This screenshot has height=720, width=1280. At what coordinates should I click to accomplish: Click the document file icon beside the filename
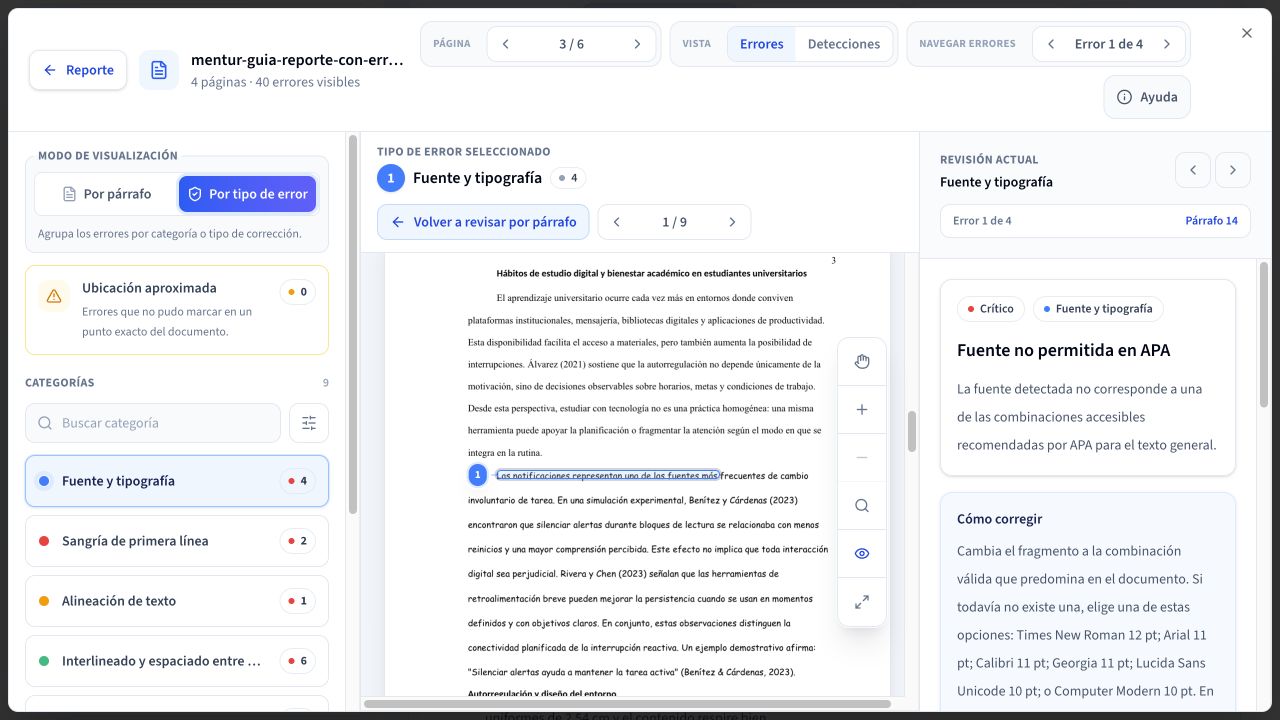[159, 70]
